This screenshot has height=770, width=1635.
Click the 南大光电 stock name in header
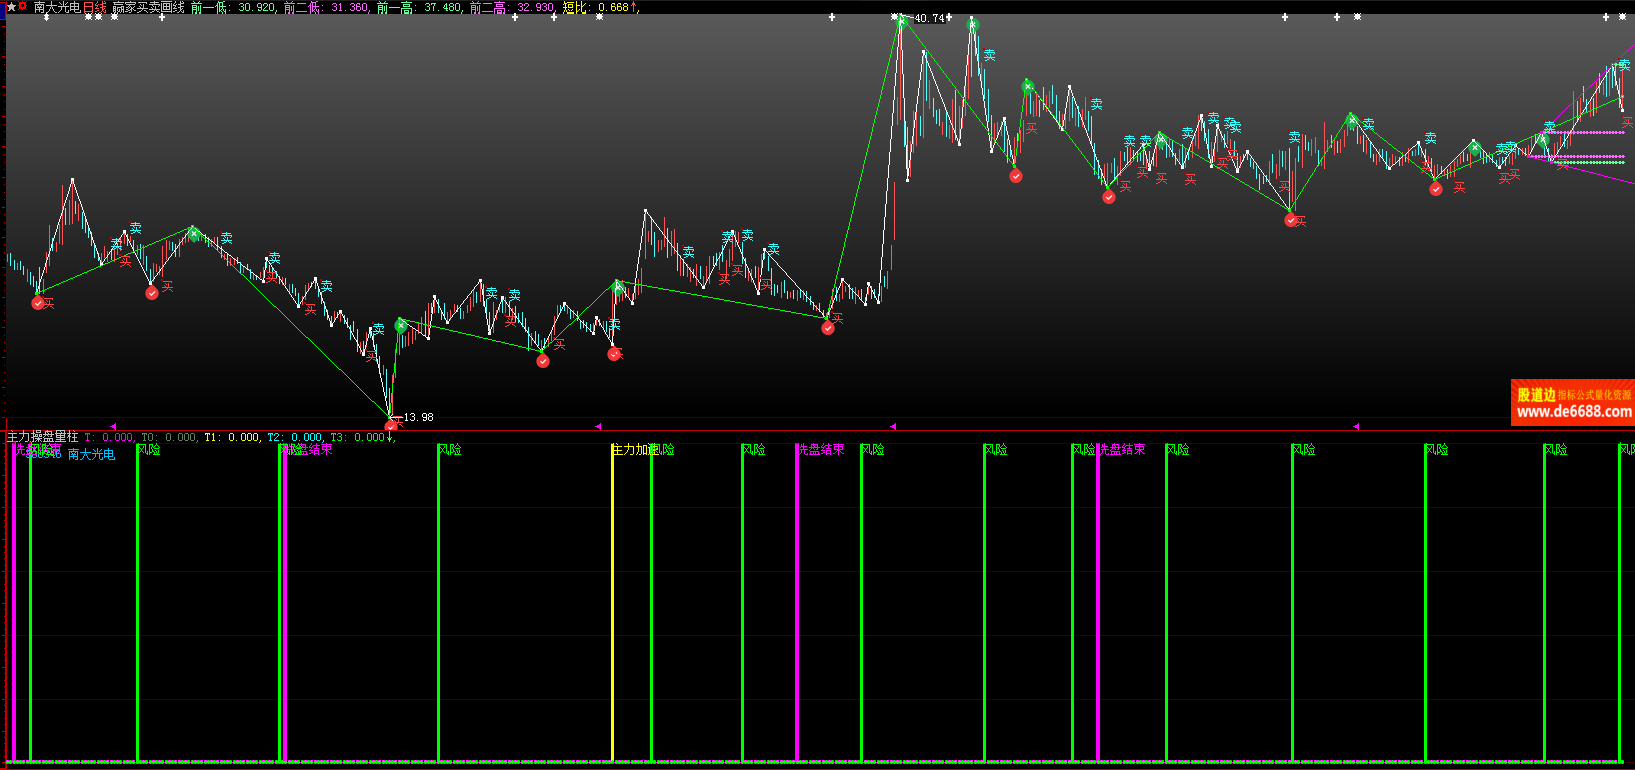[56, 7]
